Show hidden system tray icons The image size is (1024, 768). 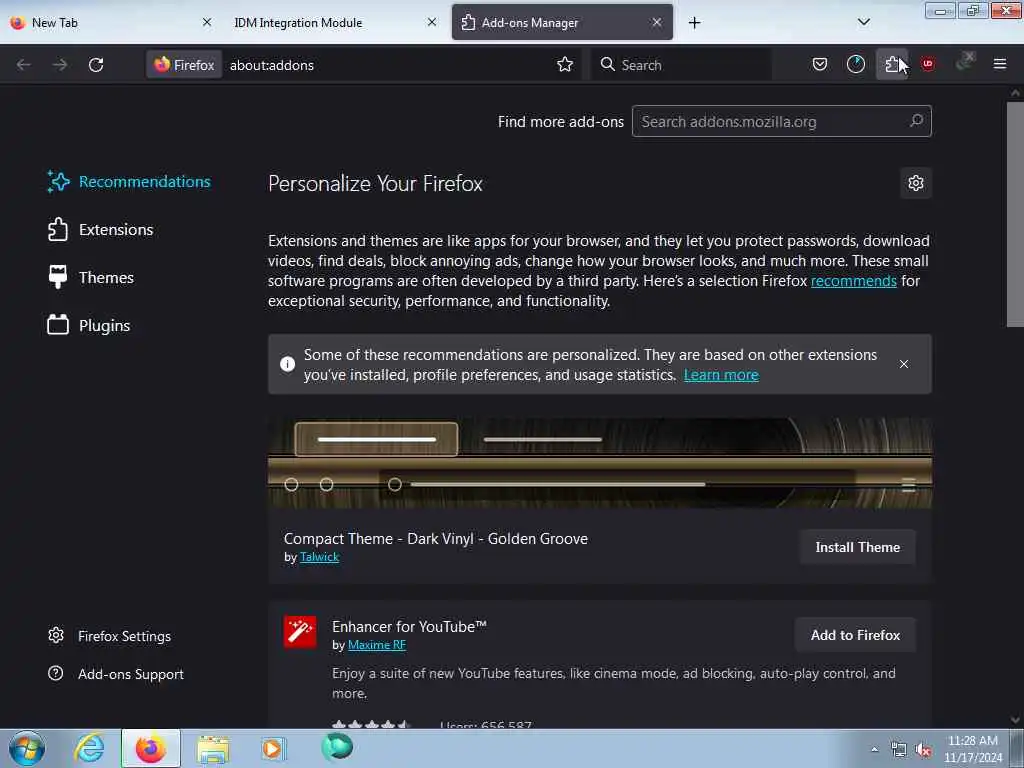(874, 750)
